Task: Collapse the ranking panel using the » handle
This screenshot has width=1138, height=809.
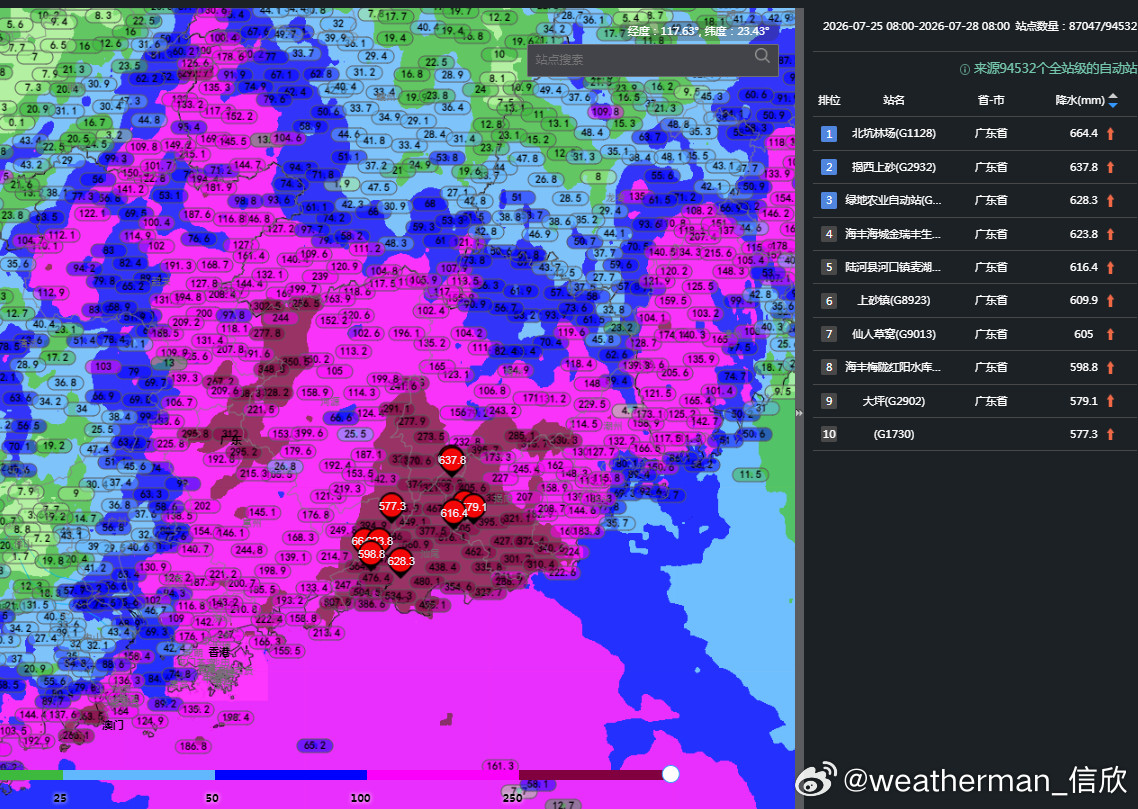Action: (x=799, y=413)
